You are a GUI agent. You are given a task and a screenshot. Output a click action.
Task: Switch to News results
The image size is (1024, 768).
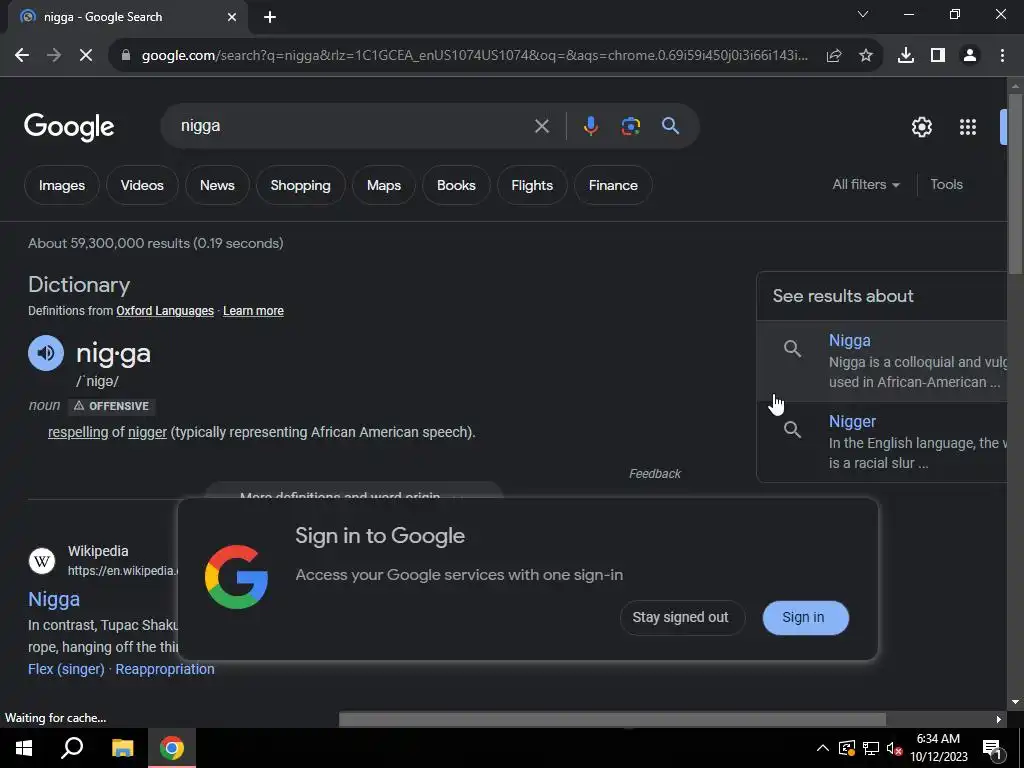click(x=217, y=185)
